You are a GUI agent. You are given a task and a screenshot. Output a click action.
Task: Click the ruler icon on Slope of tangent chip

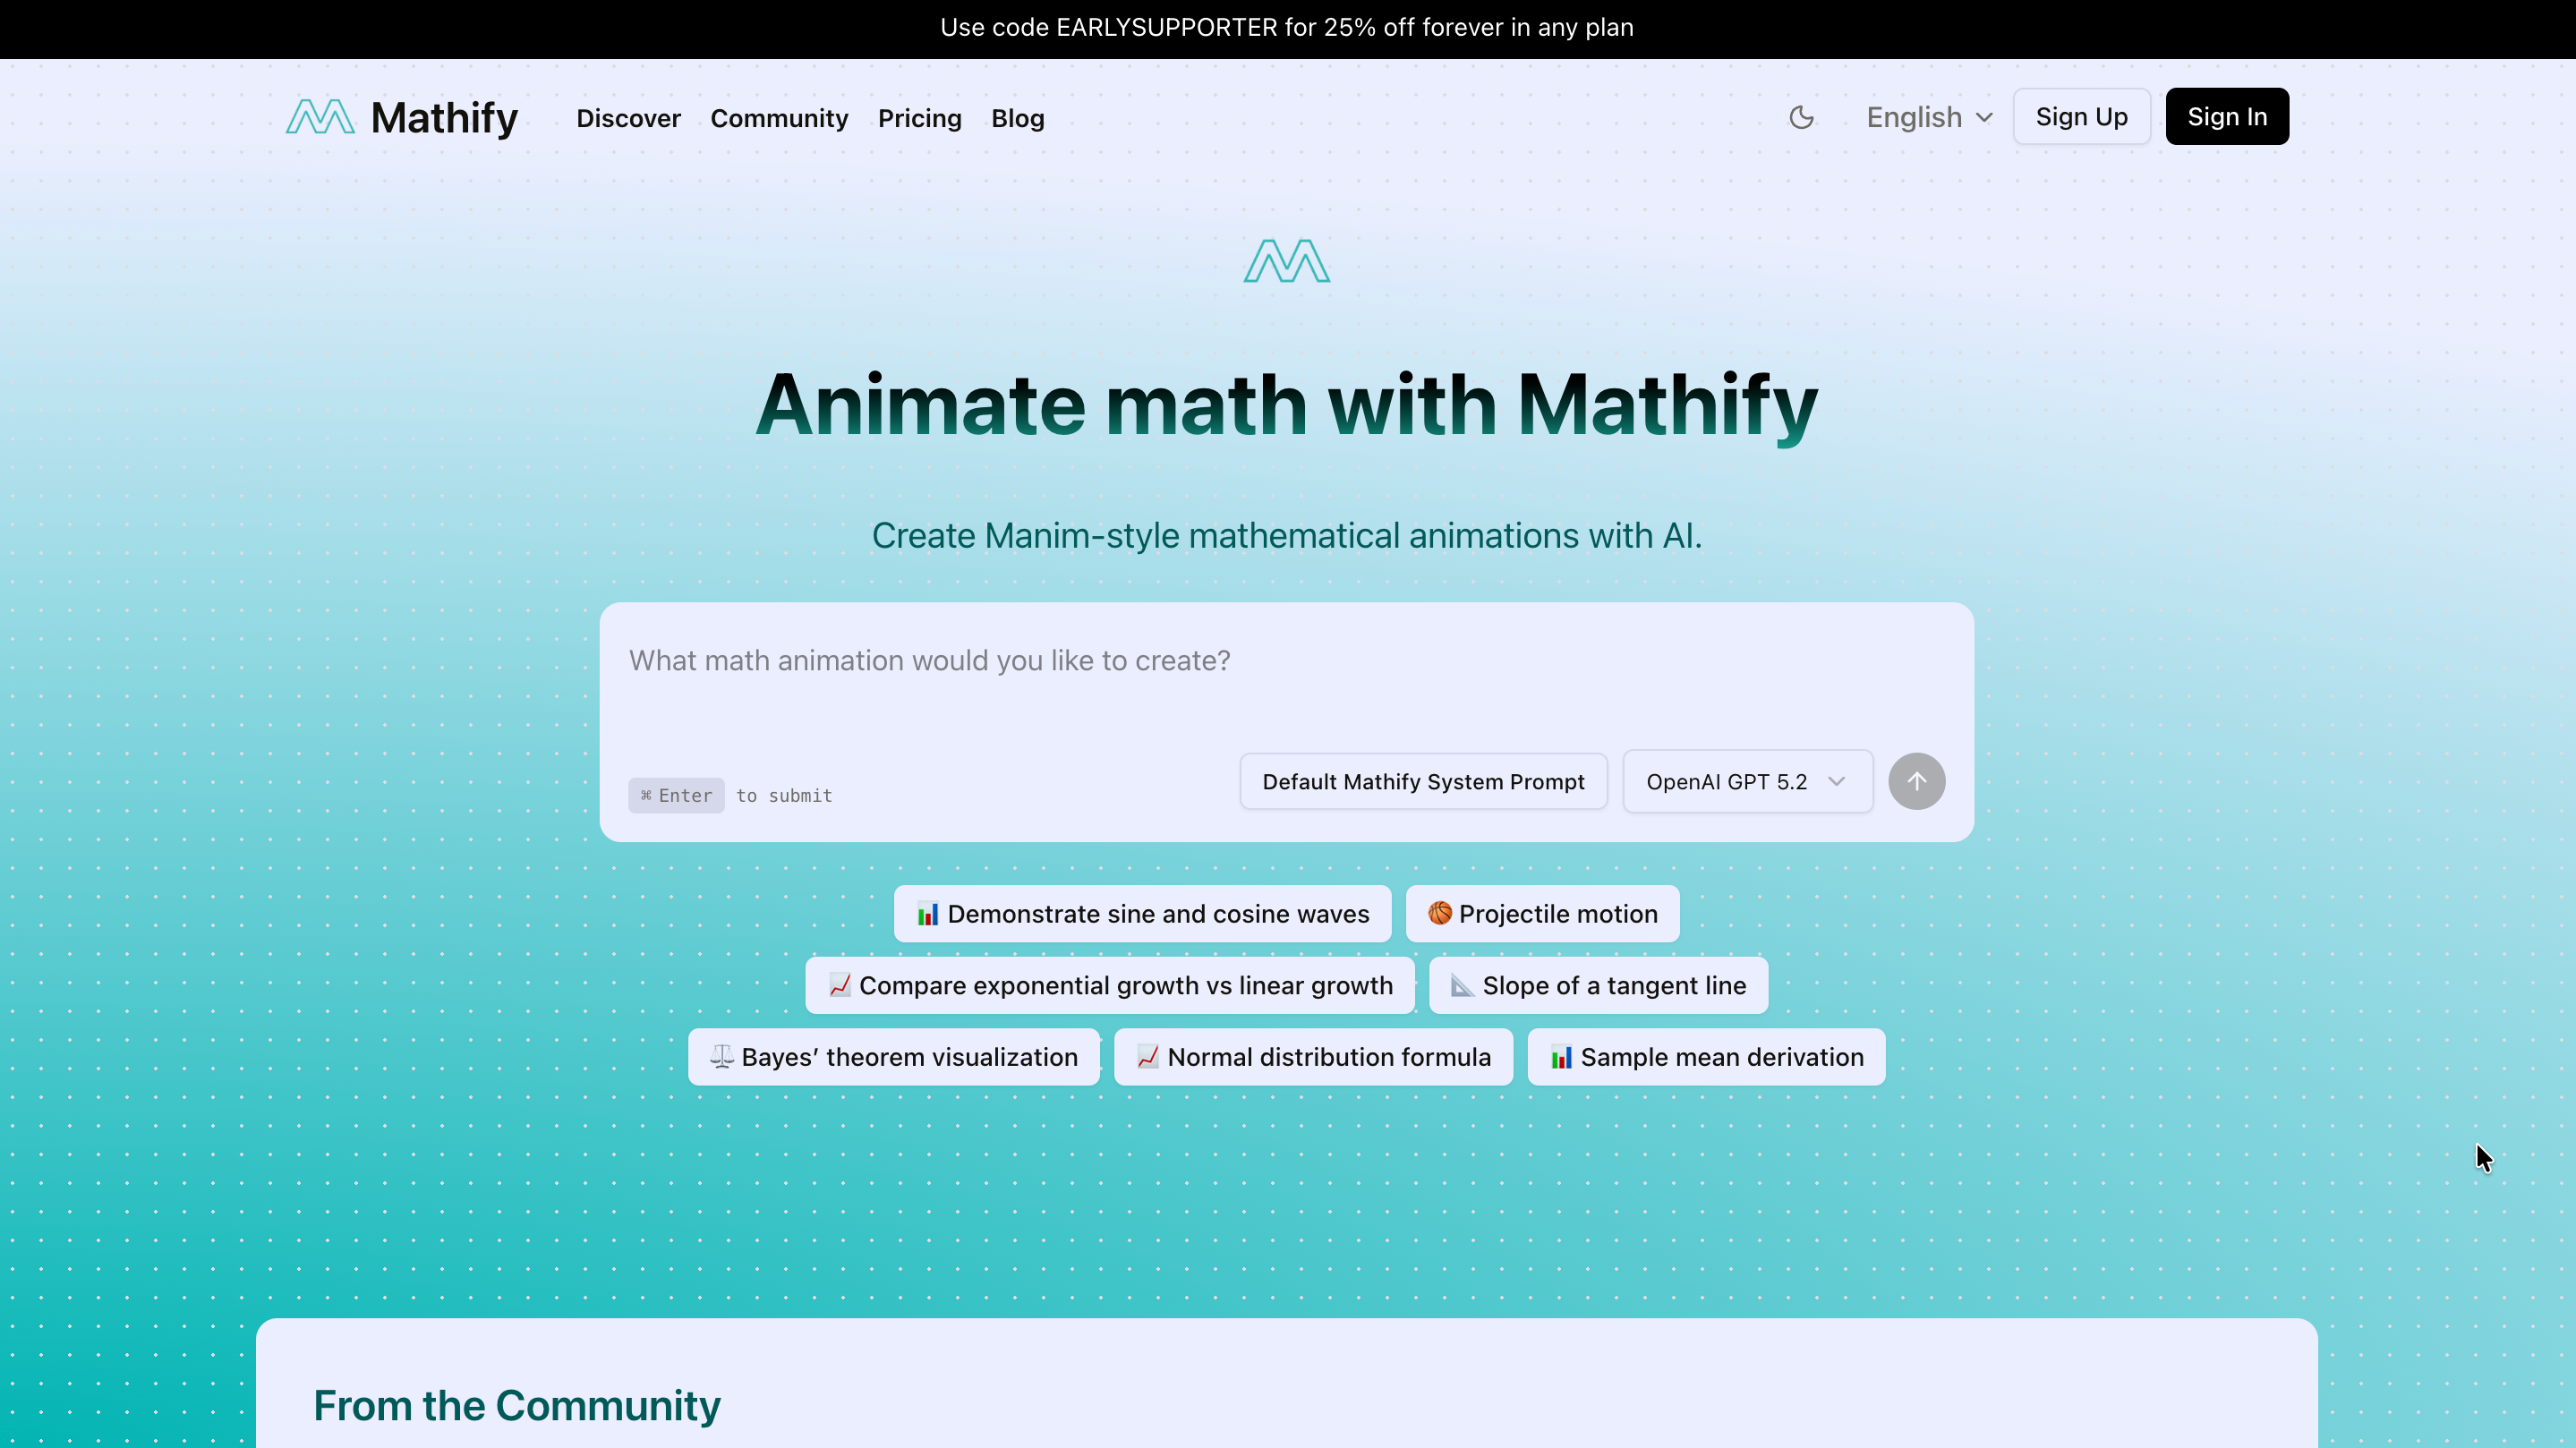[x=1461, y=986]
